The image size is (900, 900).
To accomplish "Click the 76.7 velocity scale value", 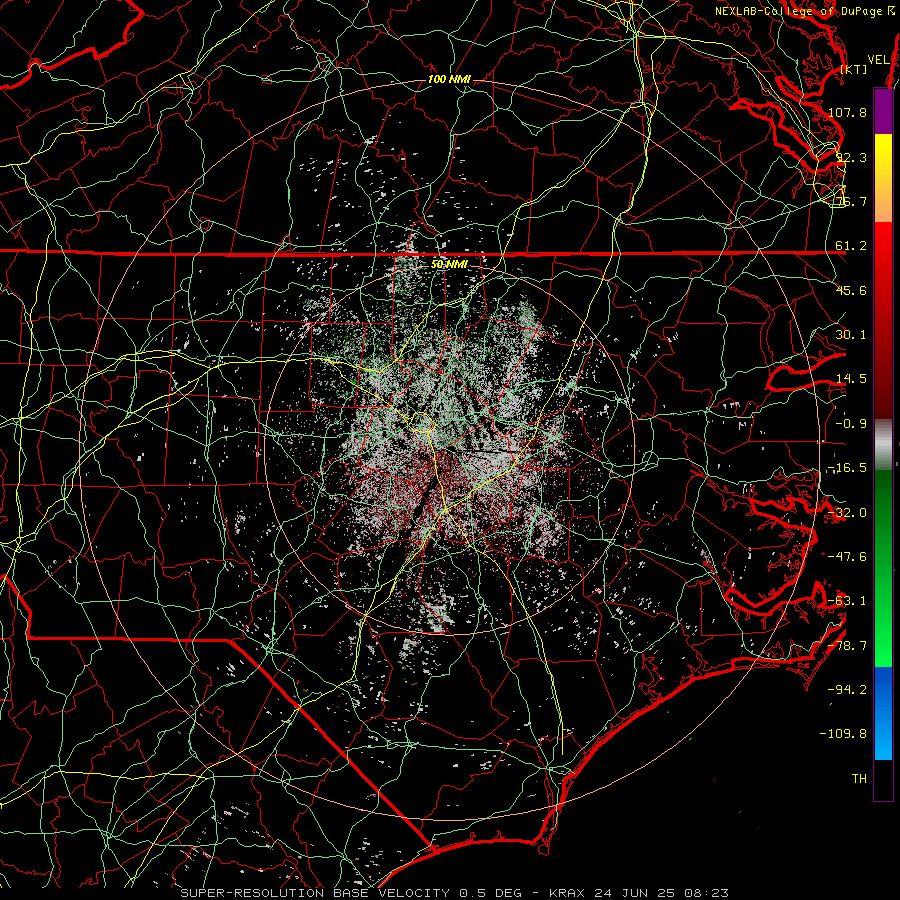I will pos(851,201).
